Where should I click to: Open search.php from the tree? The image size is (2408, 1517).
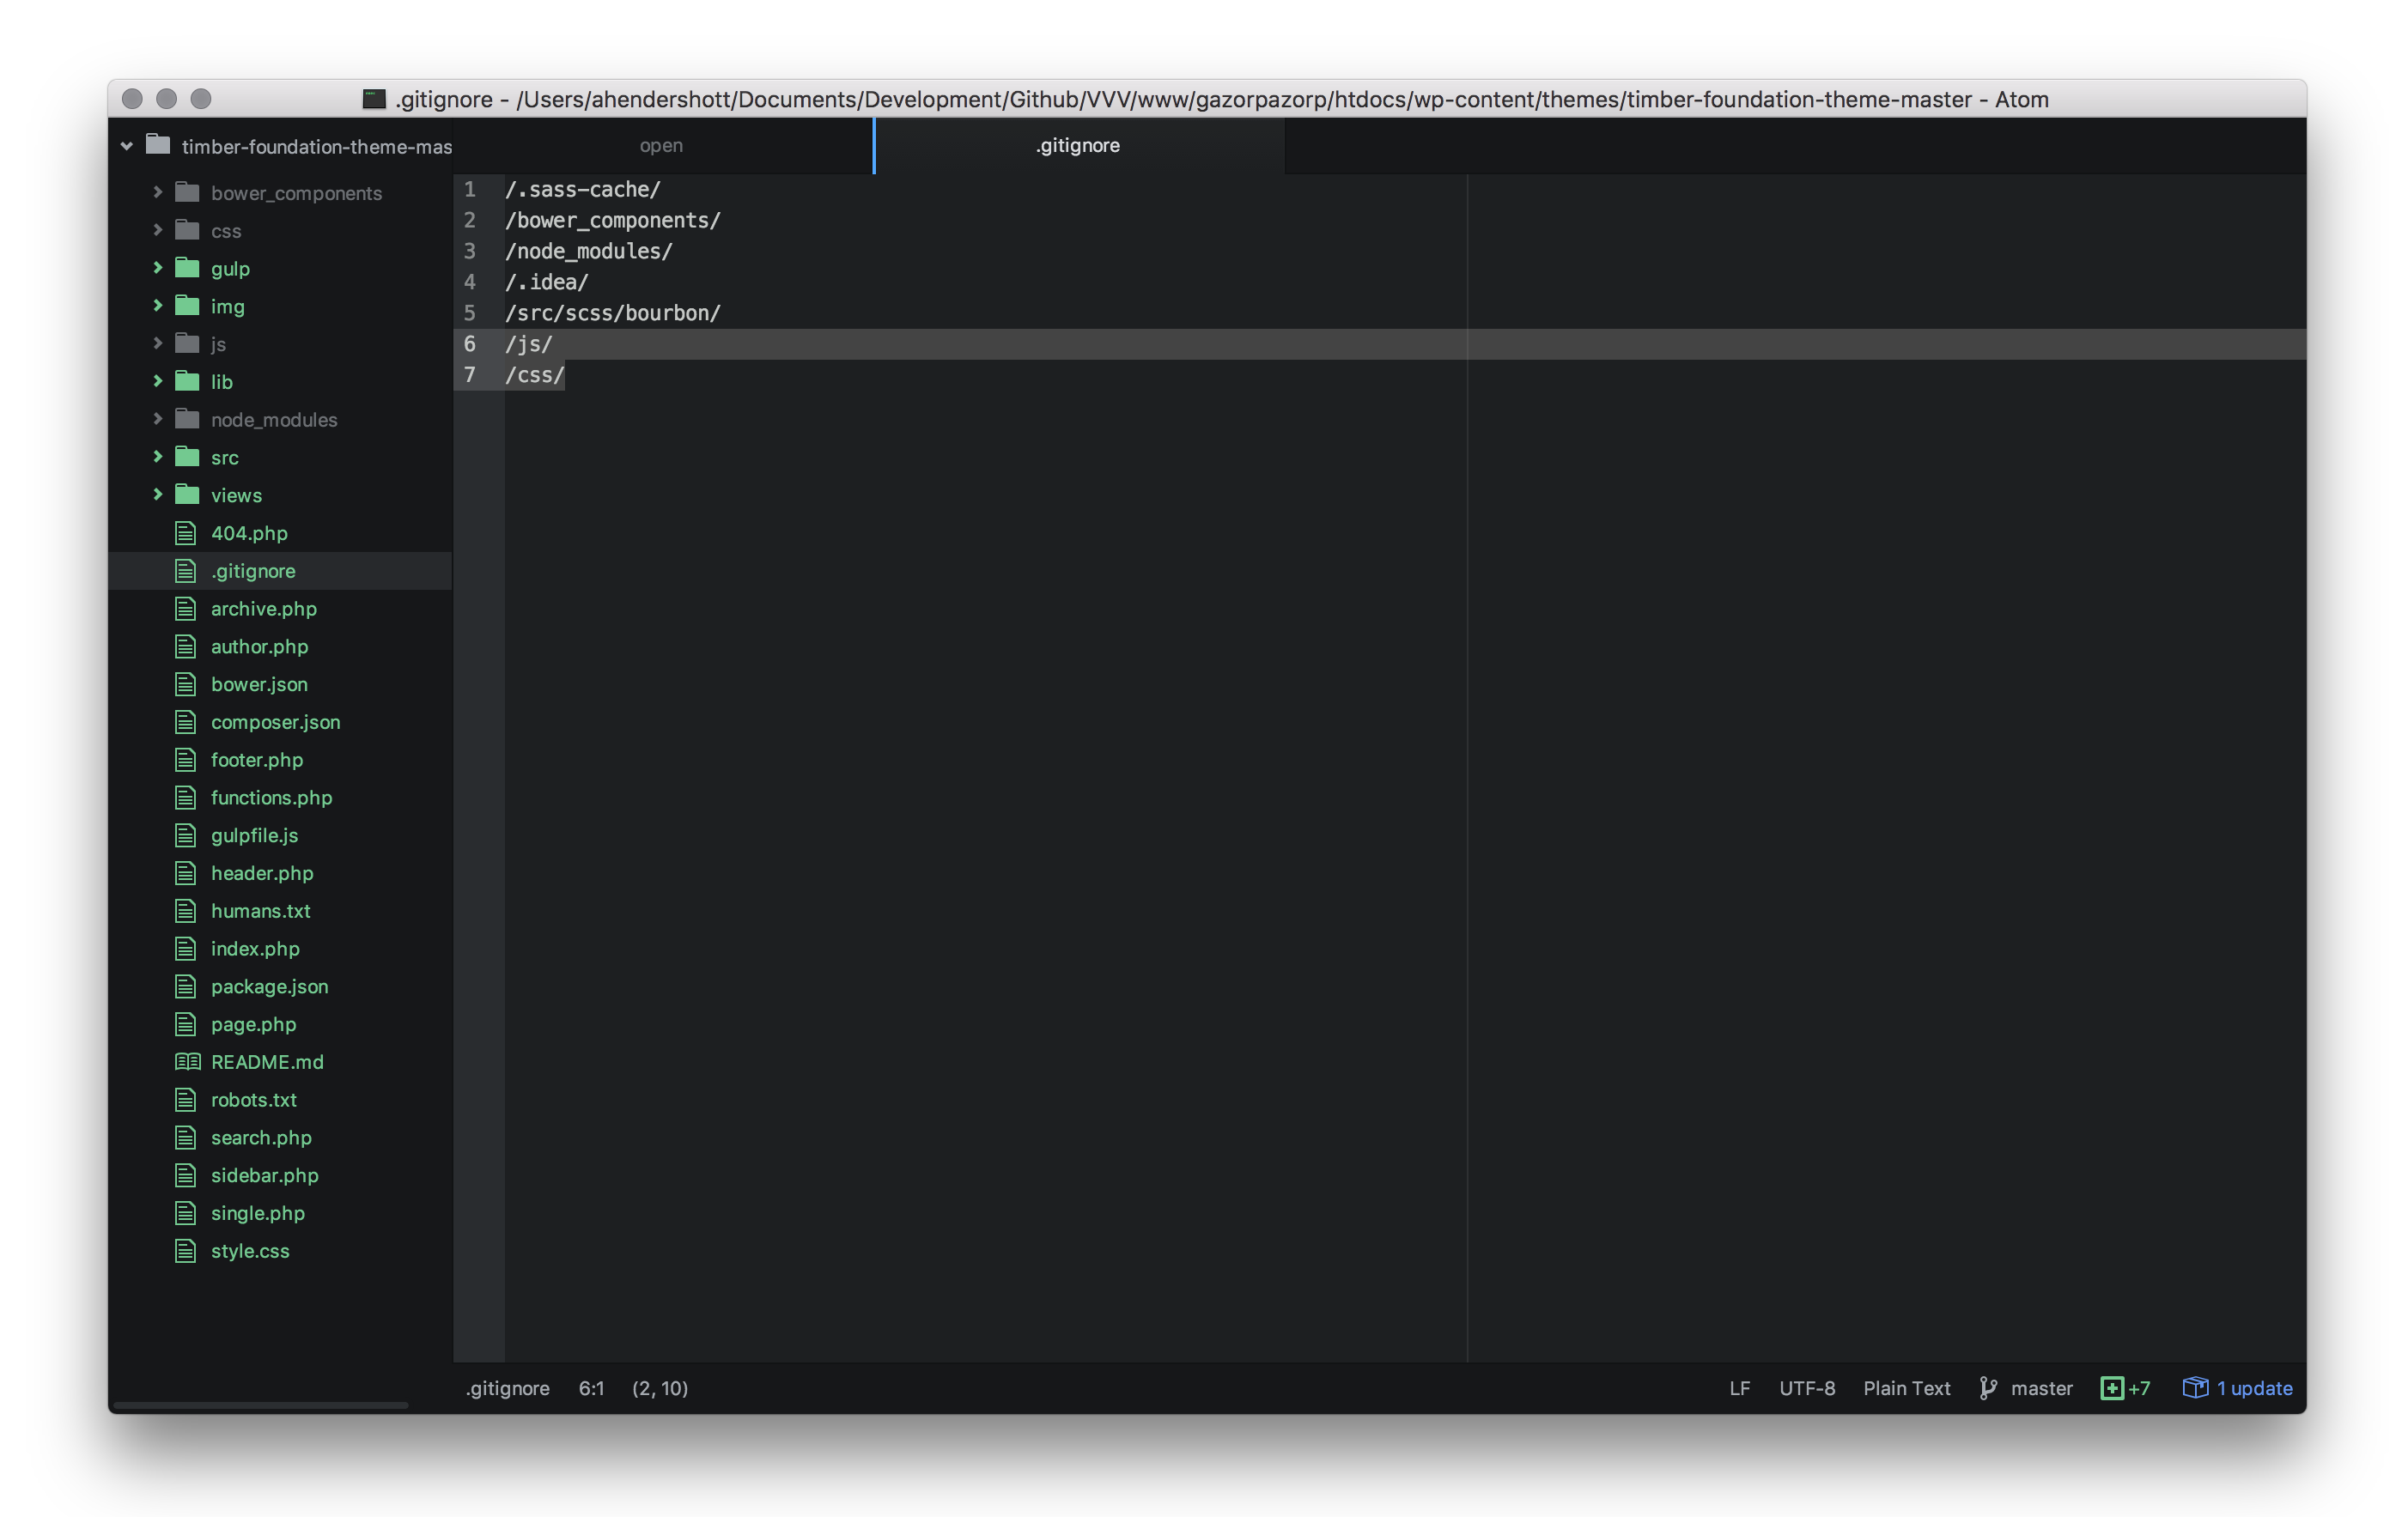261,1137
